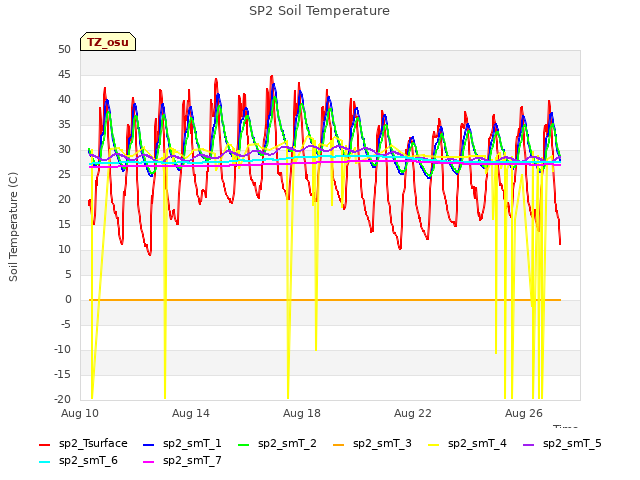Click the orange sp2_smT_3 legend swatch
The height and width of the screenshot is (480, 640).
[338, 444]
